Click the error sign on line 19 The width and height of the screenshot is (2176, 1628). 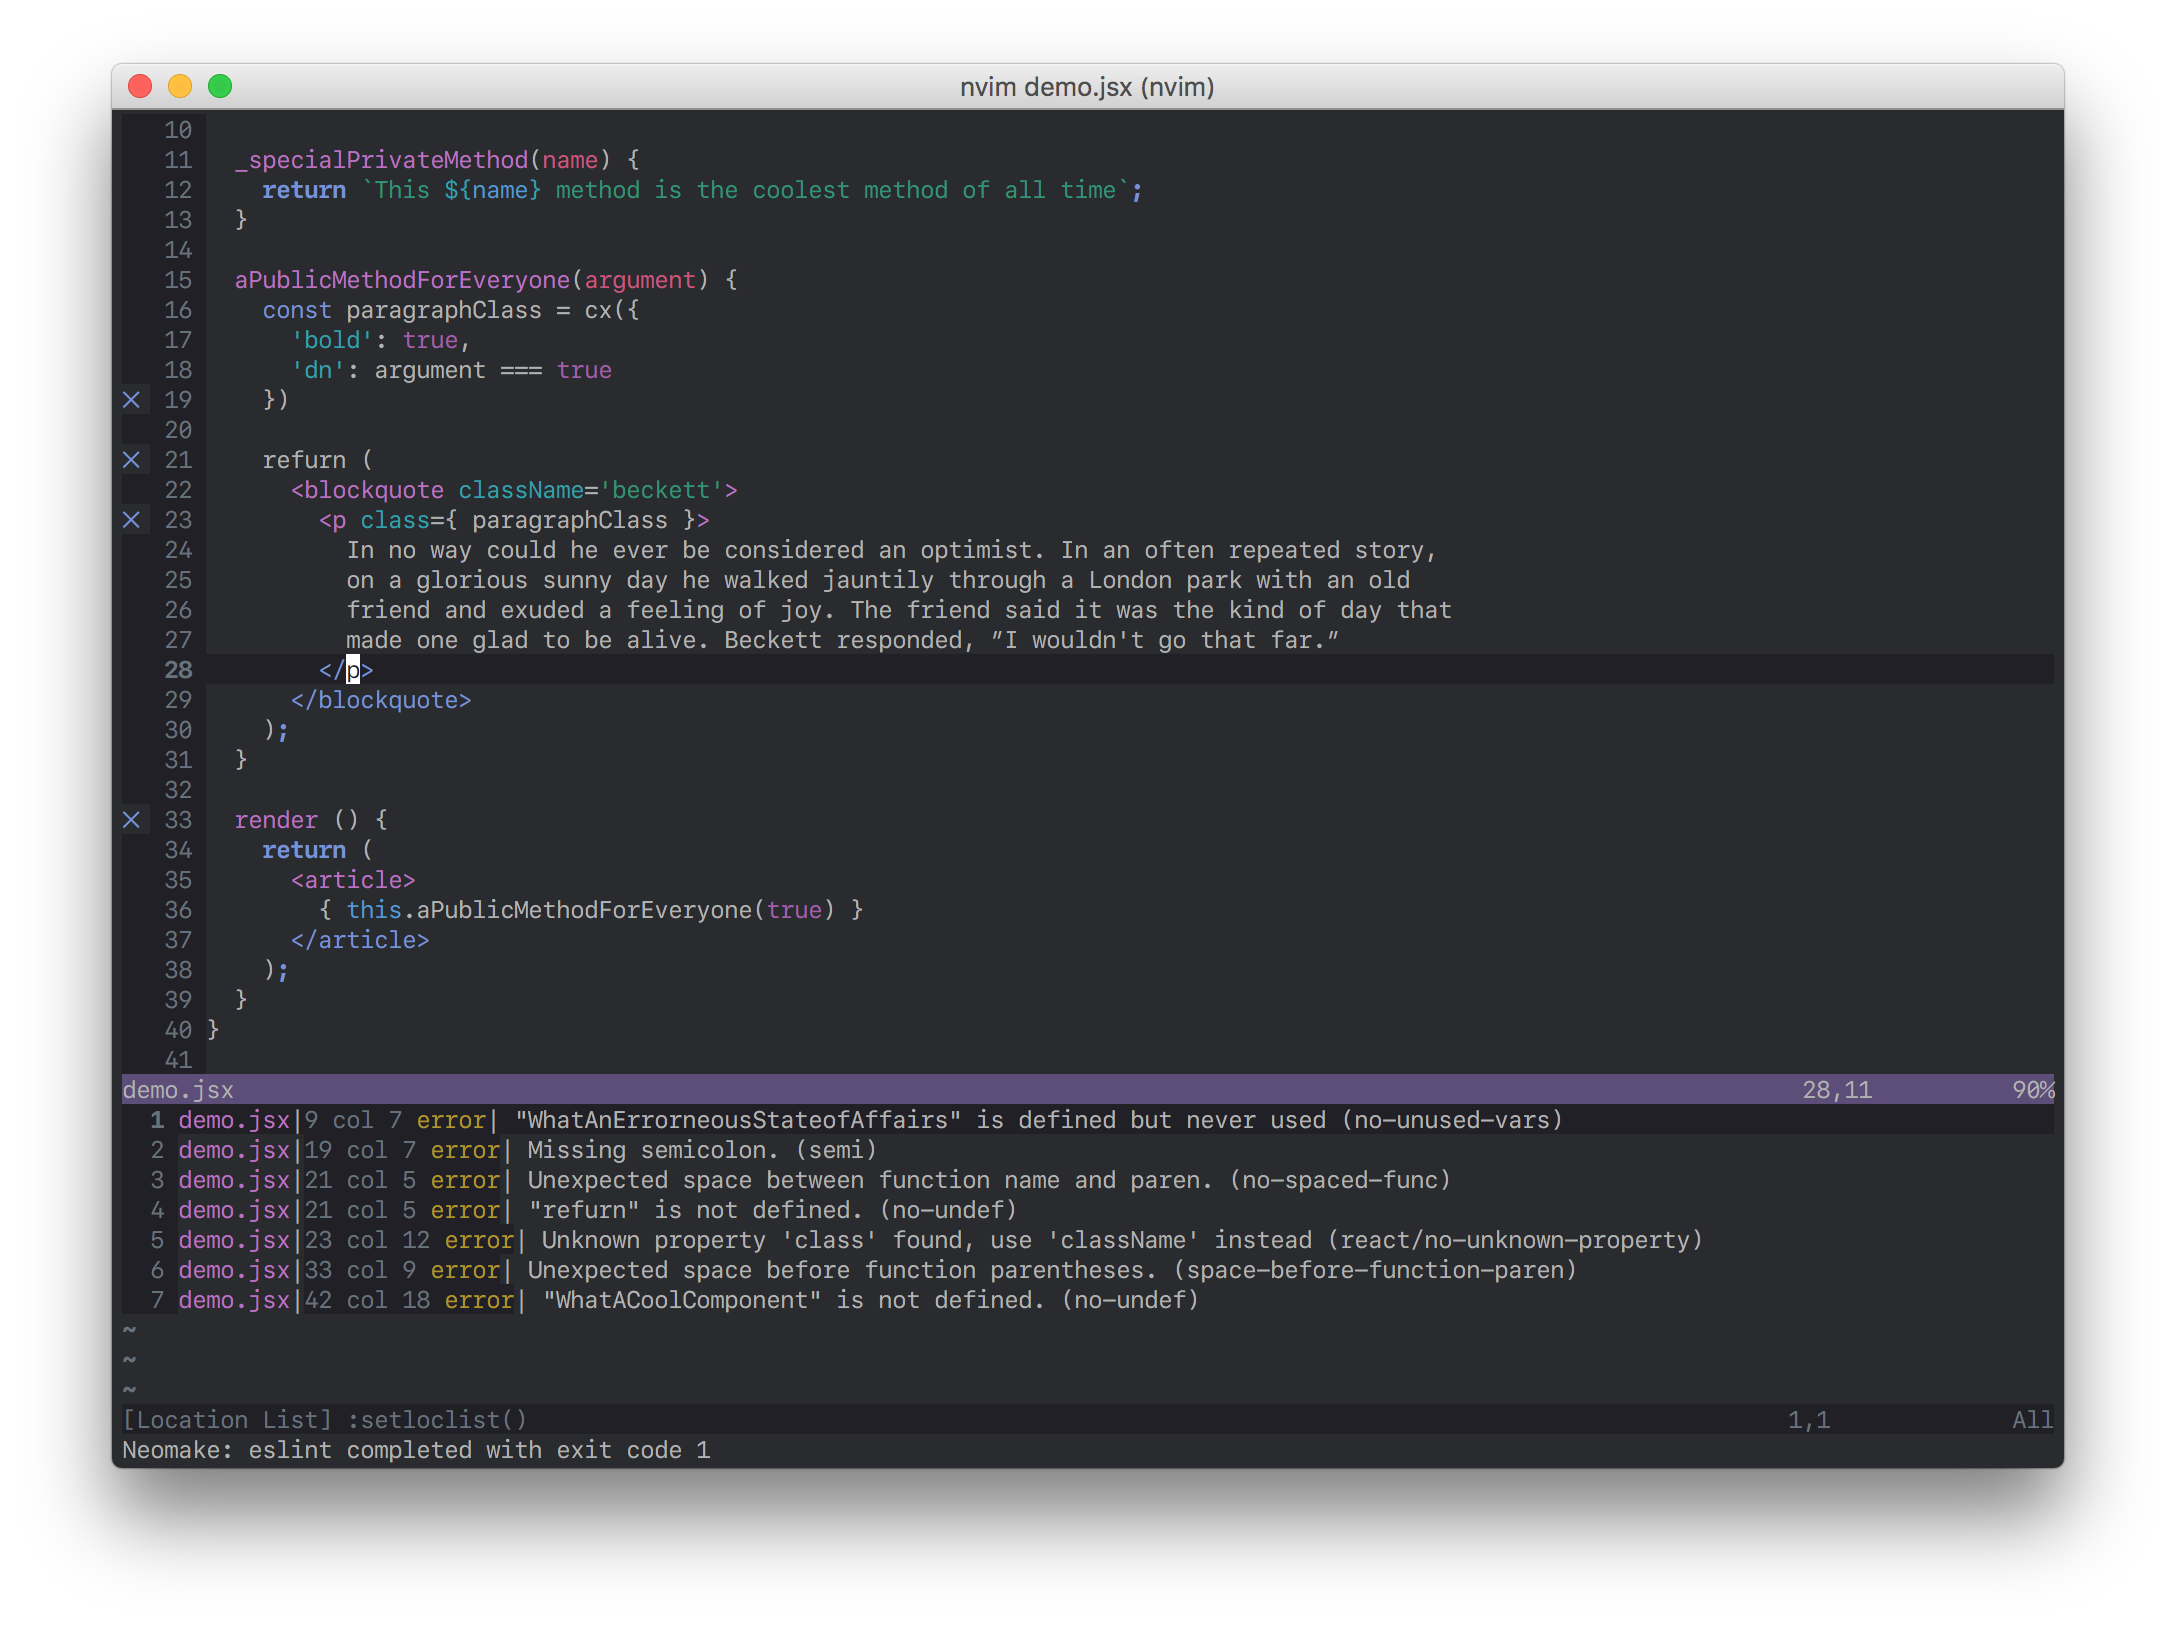(131, 400)
